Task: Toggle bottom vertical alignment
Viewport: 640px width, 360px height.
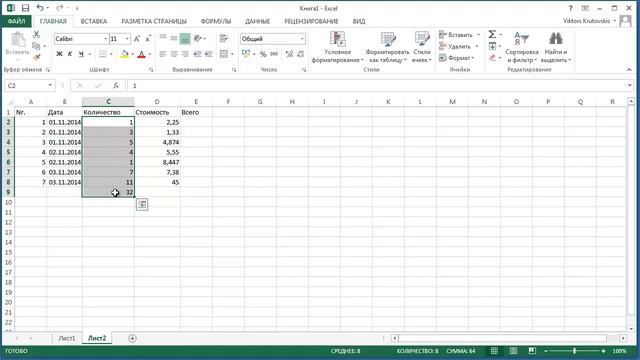Action: pos(185,38)
